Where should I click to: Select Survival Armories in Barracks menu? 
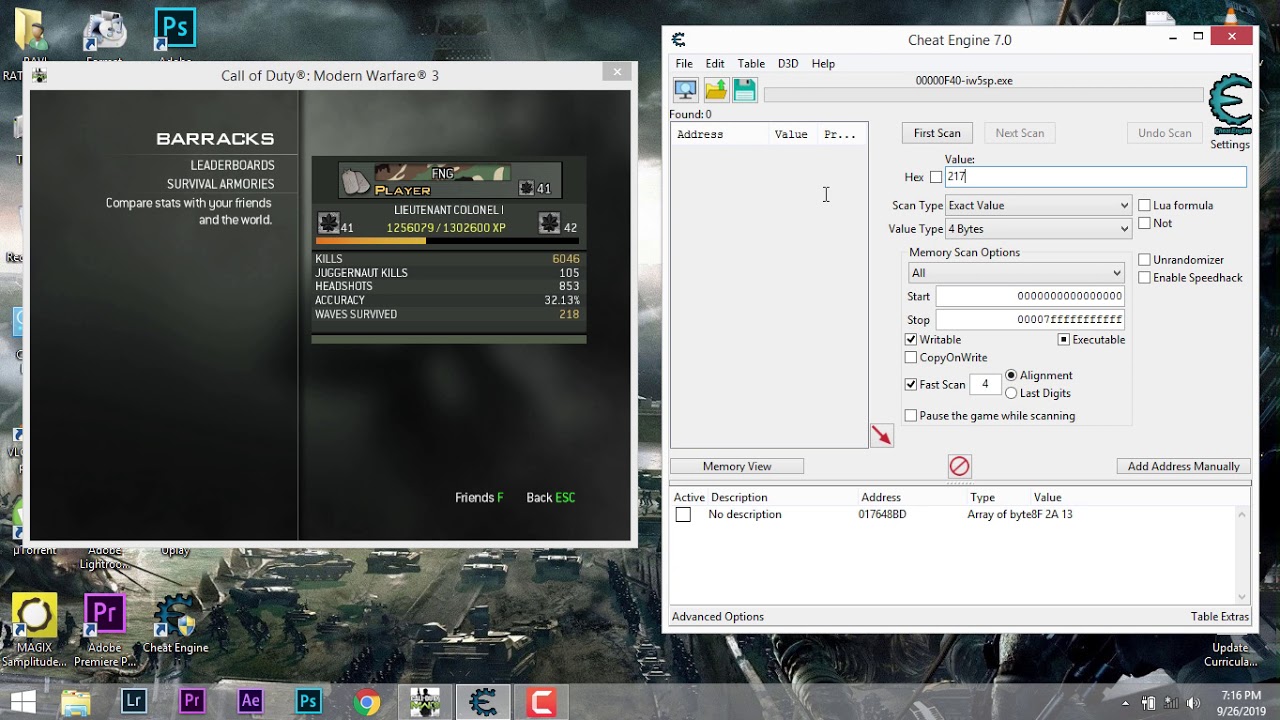220,184
